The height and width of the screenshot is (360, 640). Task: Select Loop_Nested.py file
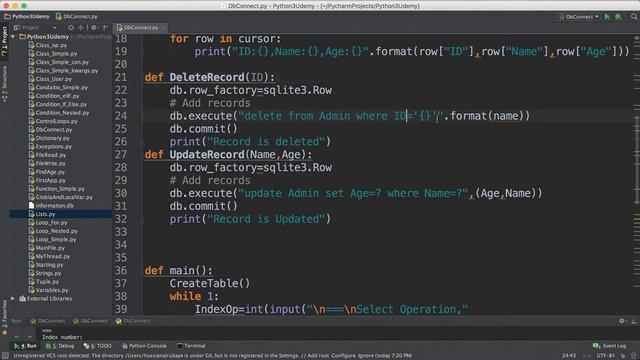coord(53,231)
